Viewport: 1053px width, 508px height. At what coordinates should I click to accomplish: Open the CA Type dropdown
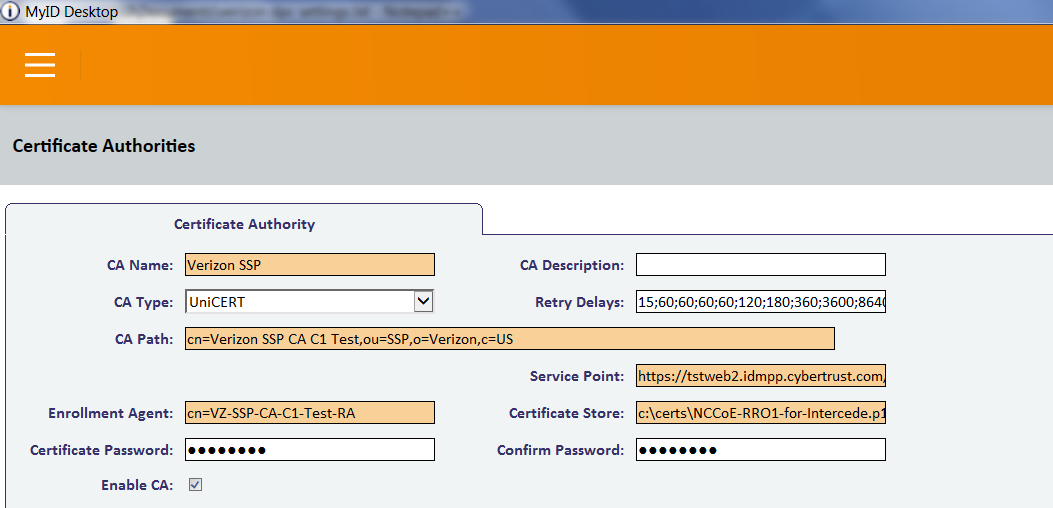click(x=310, y=302)
